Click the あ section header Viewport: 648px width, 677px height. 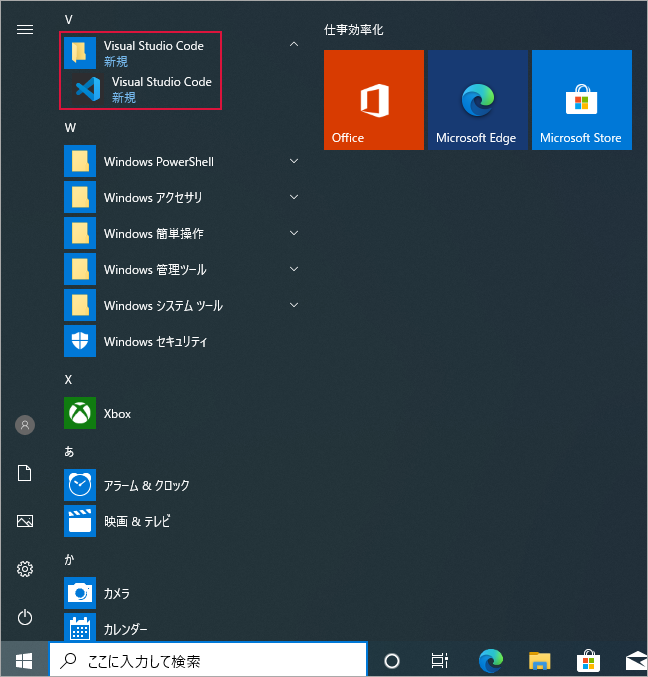(69, 452)
